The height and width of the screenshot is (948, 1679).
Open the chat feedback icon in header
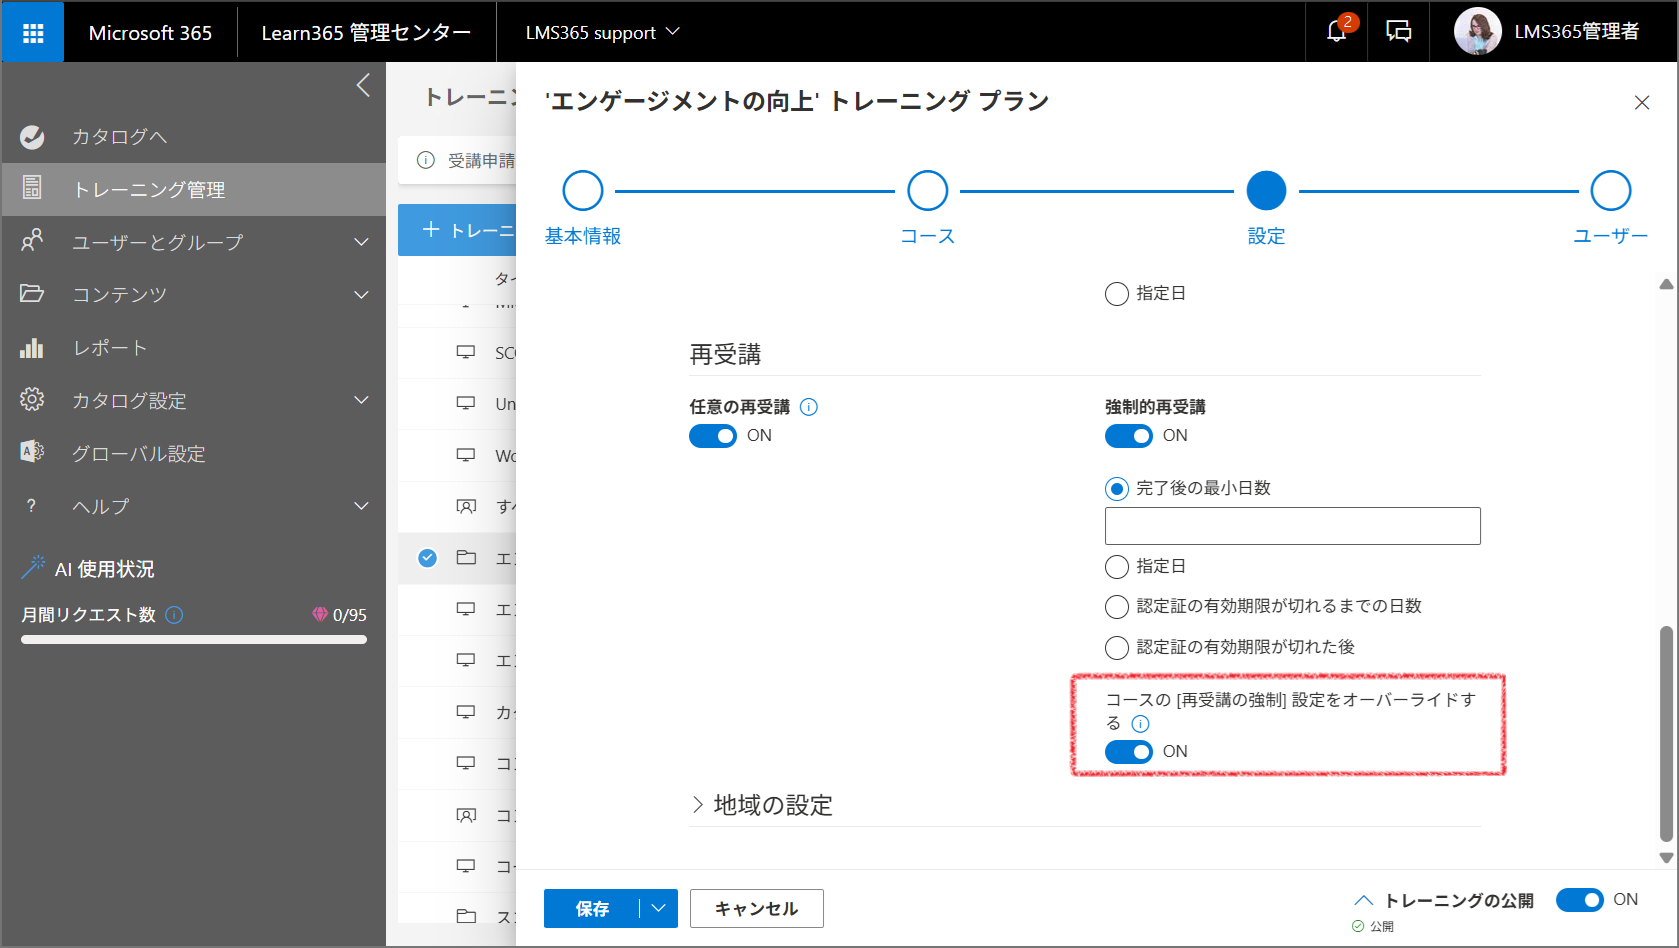pyautogui.click(x=1398, y=32)
